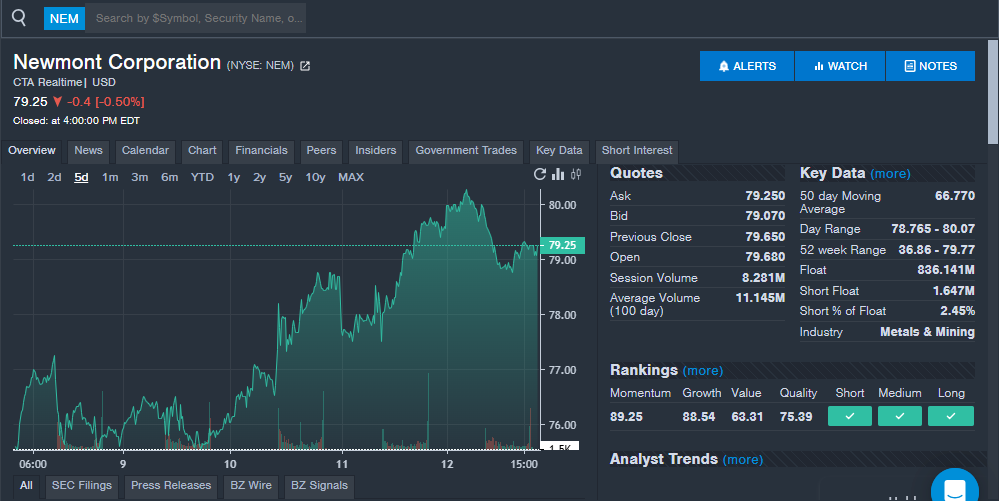Open the Insiders tab
This screenshot has width=999, height=501.
(375, 151)
